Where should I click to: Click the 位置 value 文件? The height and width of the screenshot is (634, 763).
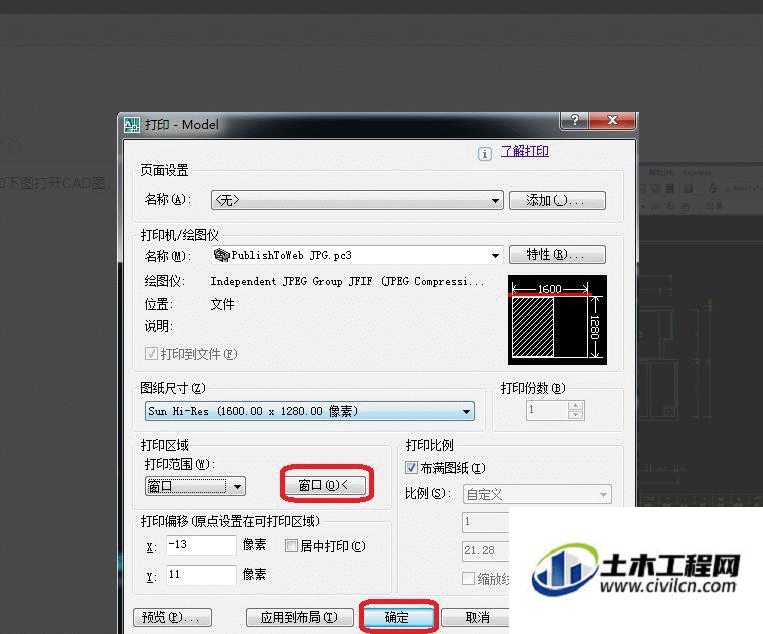pos(222,304)
